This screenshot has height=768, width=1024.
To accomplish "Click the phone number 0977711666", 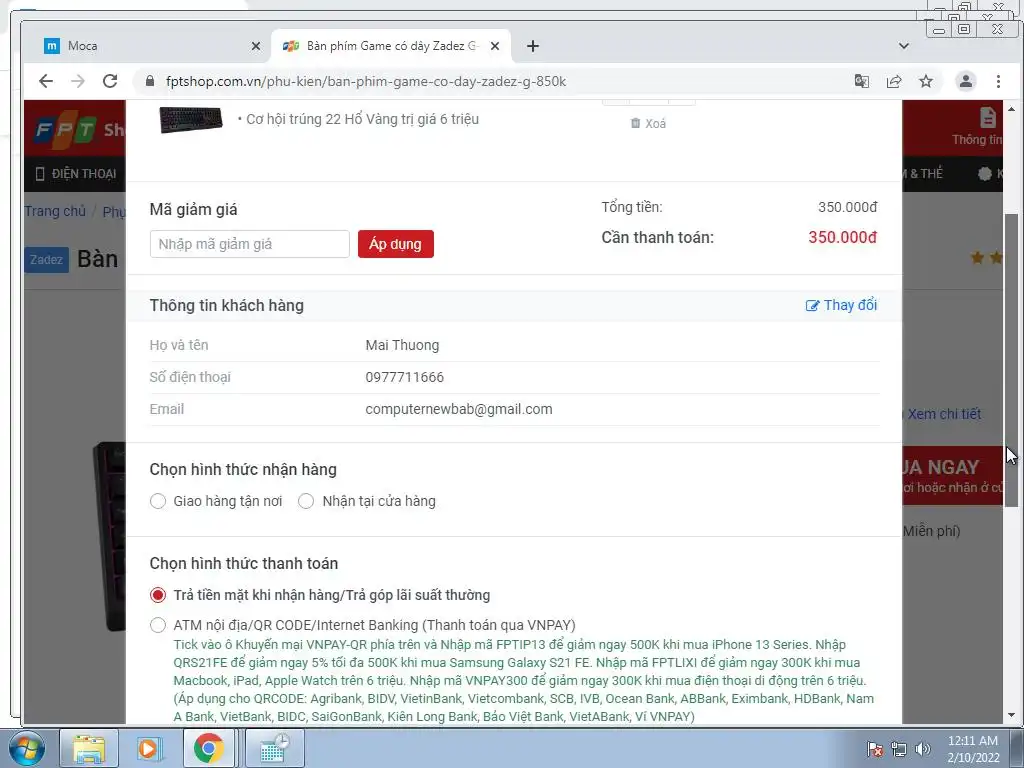I will pyautogui.click(x=404, y=377).
